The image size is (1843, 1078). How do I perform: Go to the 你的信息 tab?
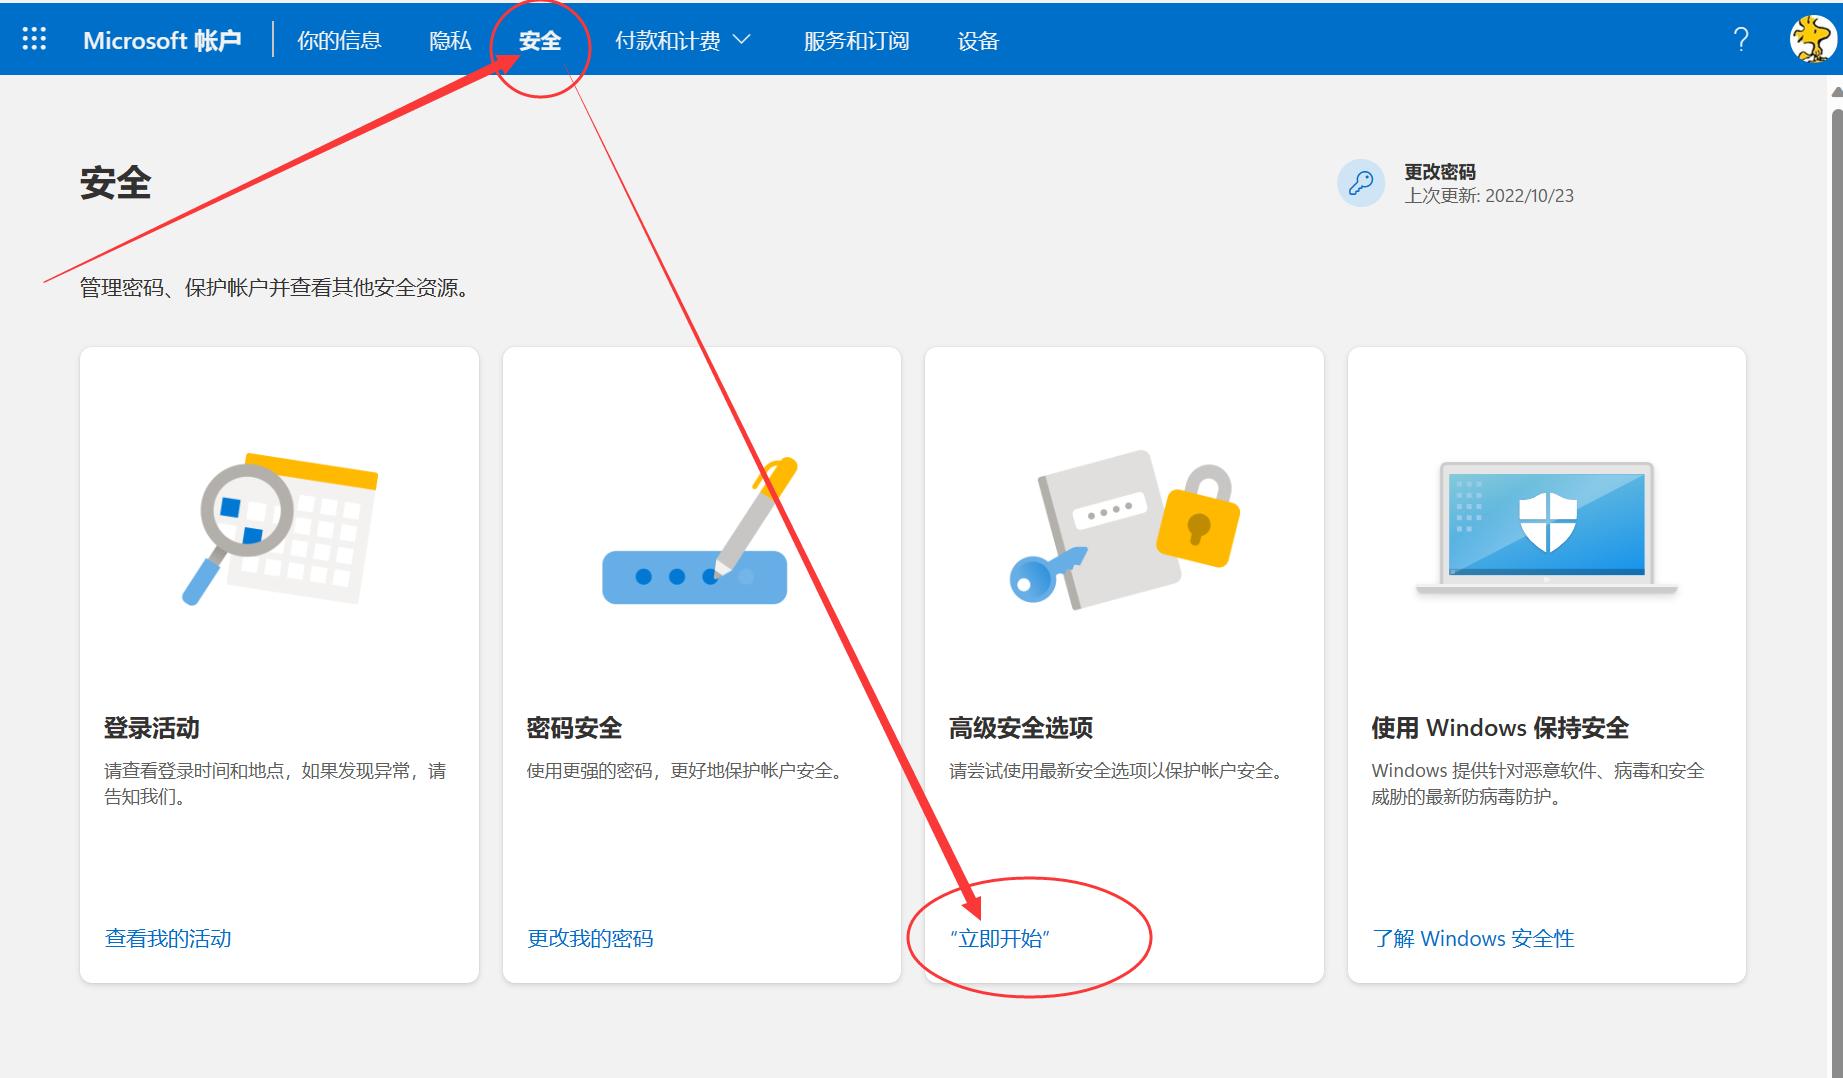[x=339, y=40]
